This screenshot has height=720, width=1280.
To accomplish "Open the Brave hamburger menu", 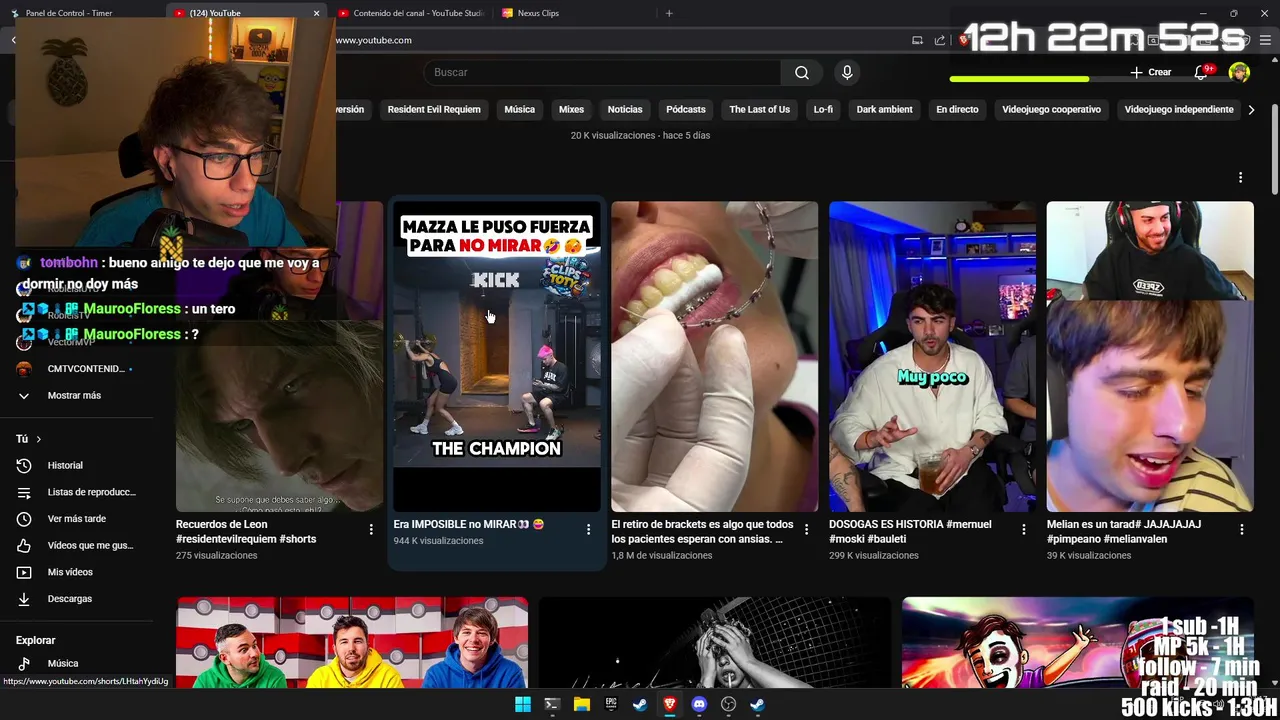I will tap(1265, 40).
